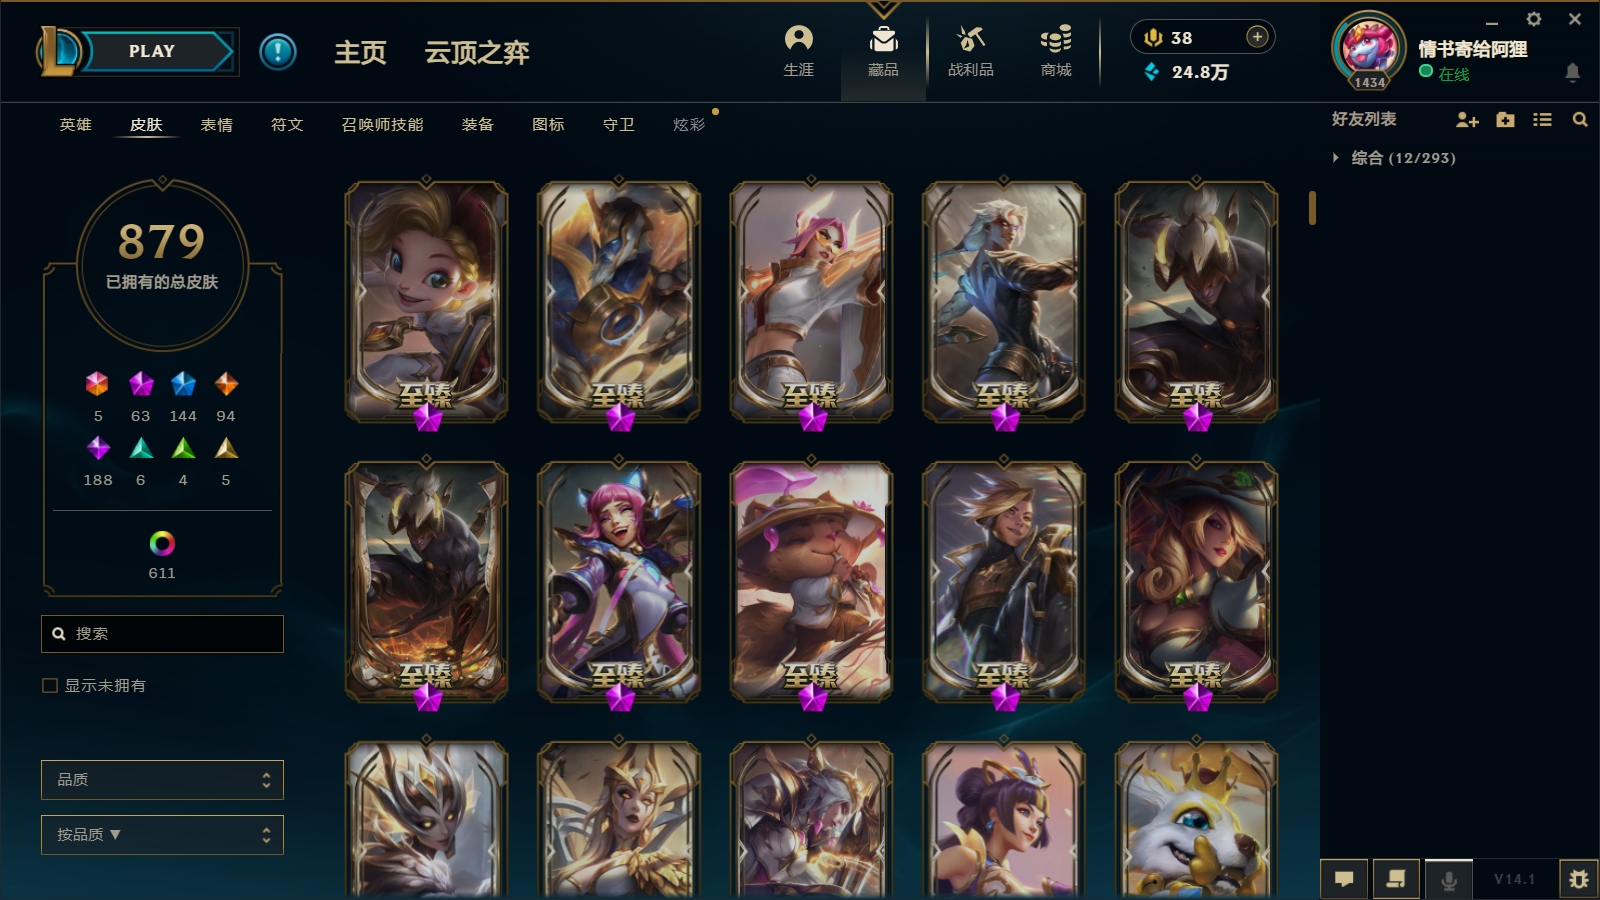Open the chat bubble icon
This screenshot has width=1600, height=900.
[1344, 879]
